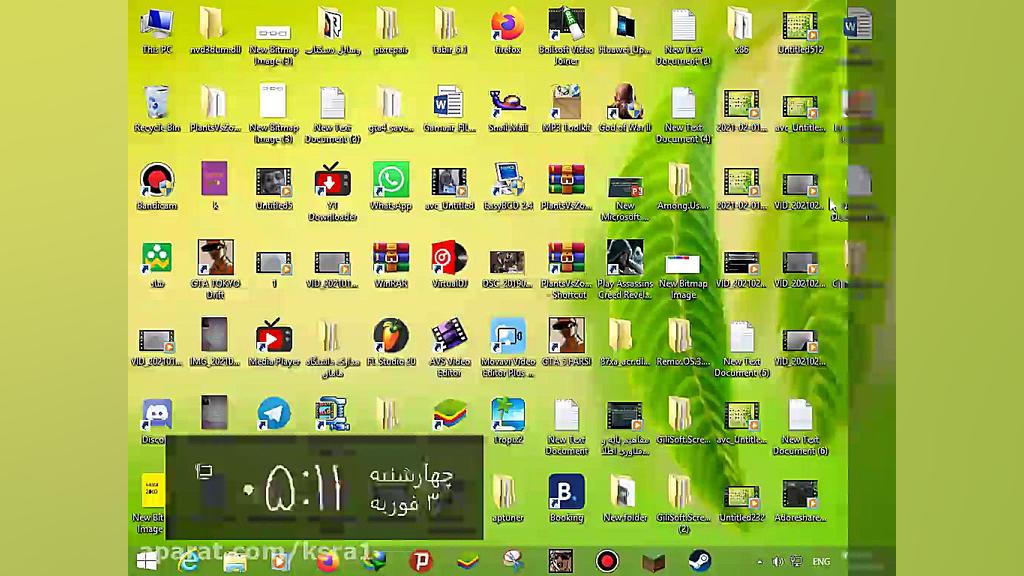Open Internet Explorer from taskbar

click(189, 560)
